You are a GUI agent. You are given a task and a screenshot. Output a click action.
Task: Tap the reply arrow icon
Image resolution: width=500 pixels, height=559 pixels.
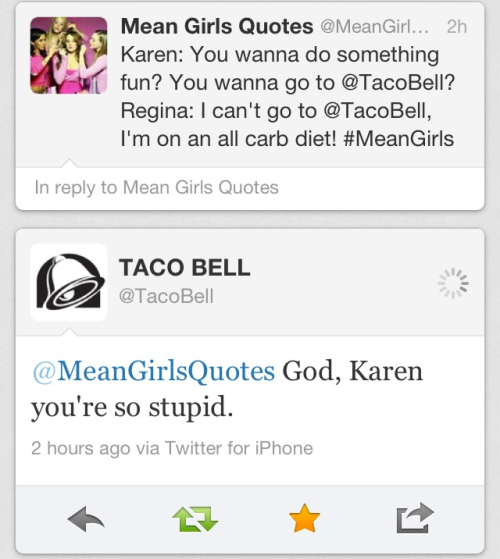pos(86,519)
